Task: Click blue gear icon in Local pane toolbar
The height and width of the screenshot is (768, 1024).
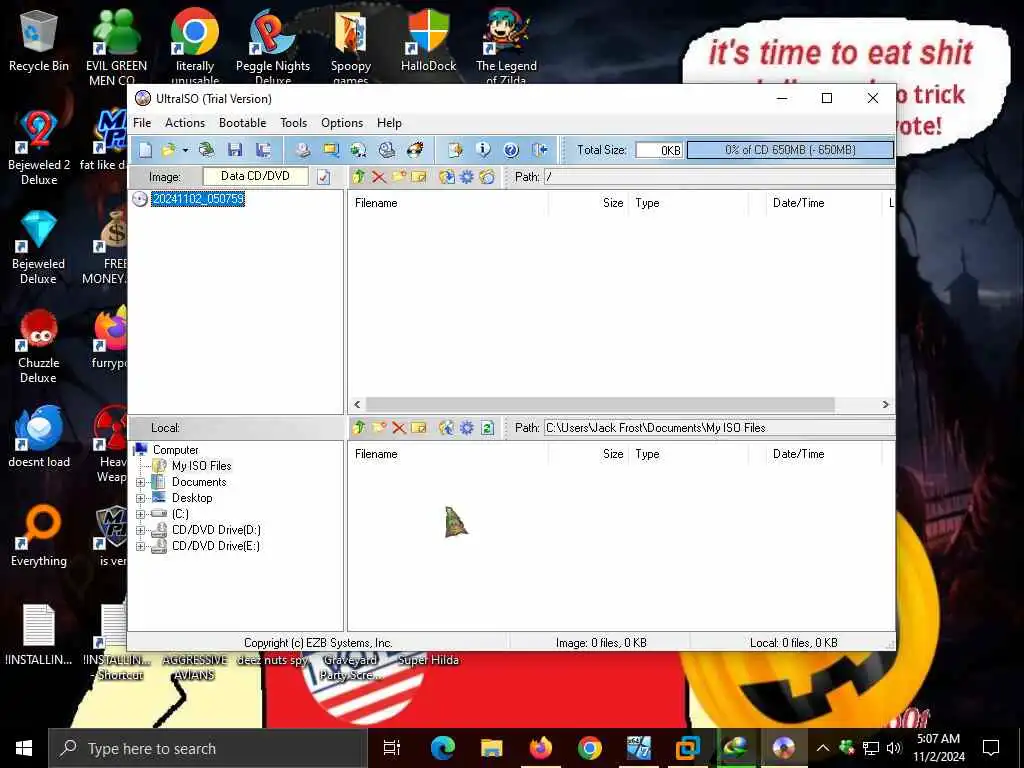Action: tap(467, 428)
